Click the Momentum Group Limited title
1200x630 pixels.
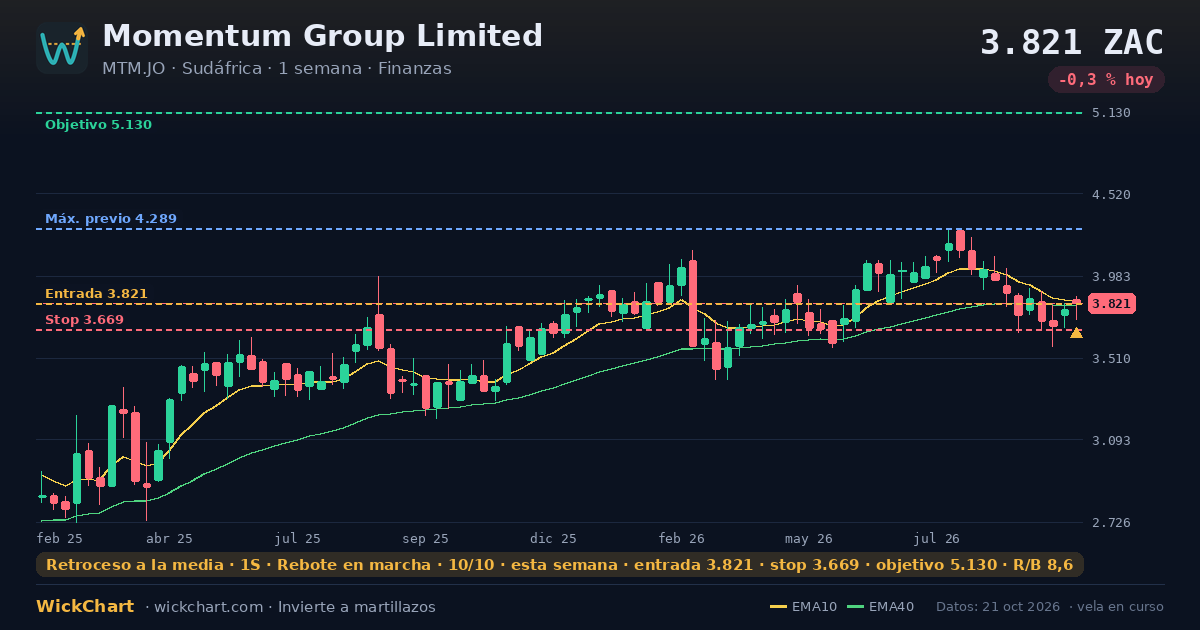(322, 36)
